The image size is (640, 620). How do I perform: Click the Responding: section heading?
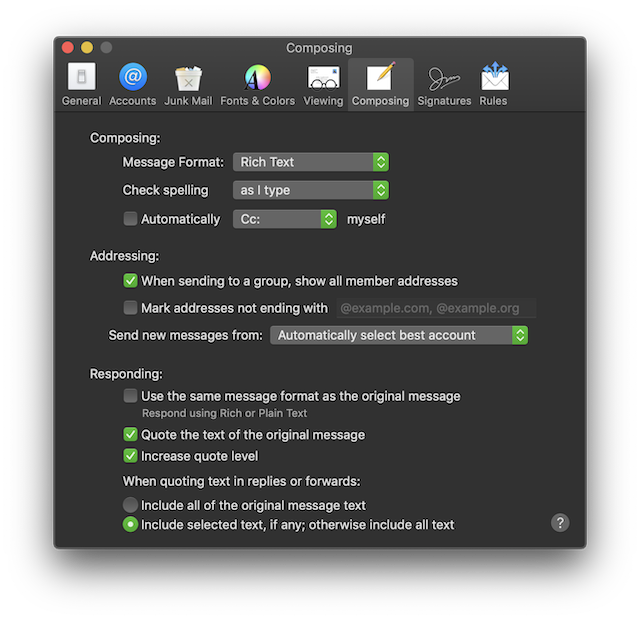tap(126, 374)
